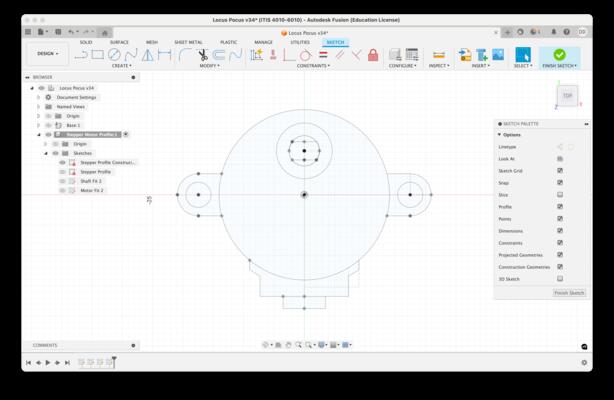Open the notifications bell icon
Viewport: 614px width, 400px height.
tap(554, 32)
